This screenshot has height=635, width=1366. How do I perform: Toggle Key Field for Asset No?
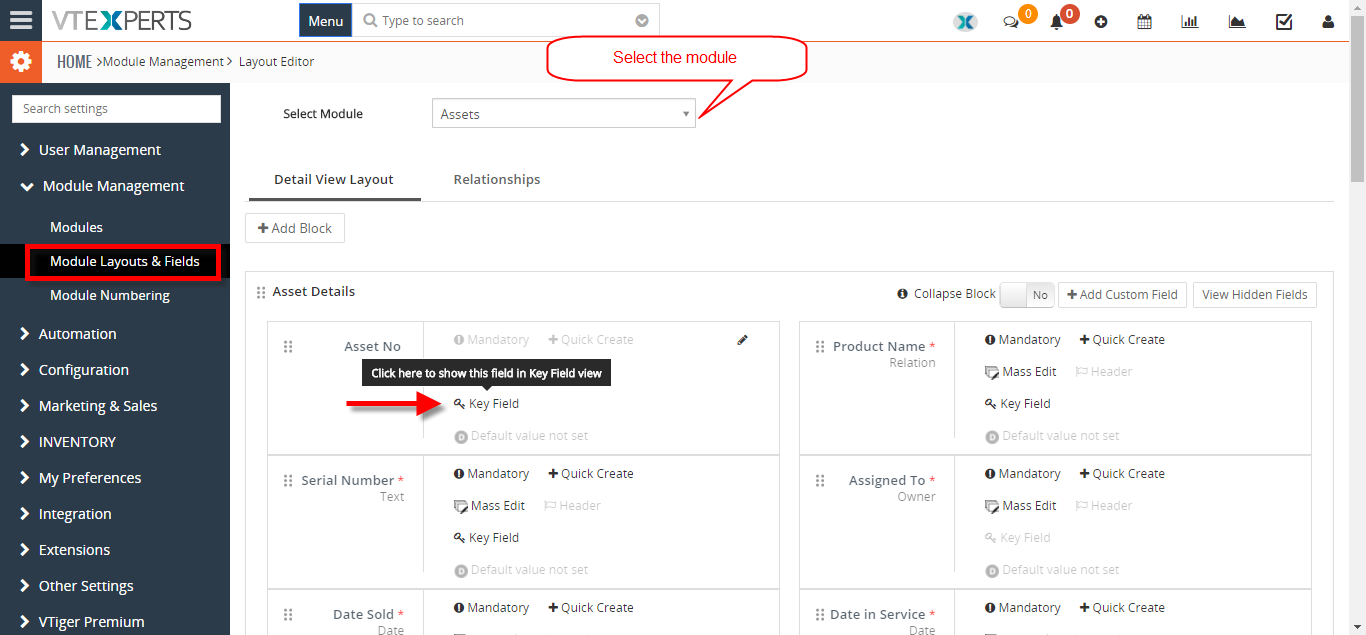[x=486, y=404]
